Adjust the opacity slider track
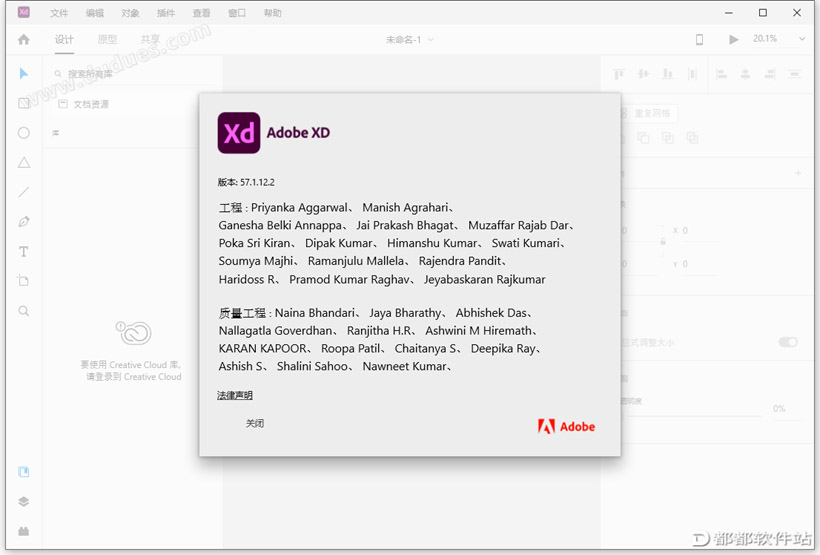Image resolution: width=820 pixels, height=555 pixels. tap(693, 415)
